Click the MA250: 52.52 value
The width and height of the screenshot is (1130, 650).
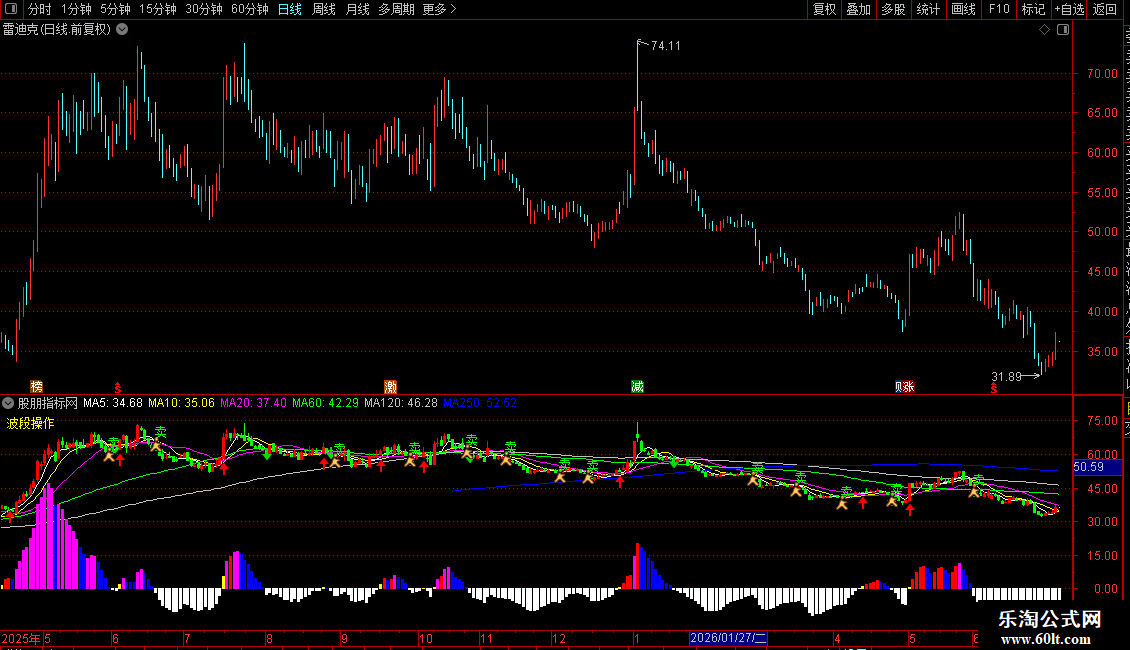[x=479, y=403]
